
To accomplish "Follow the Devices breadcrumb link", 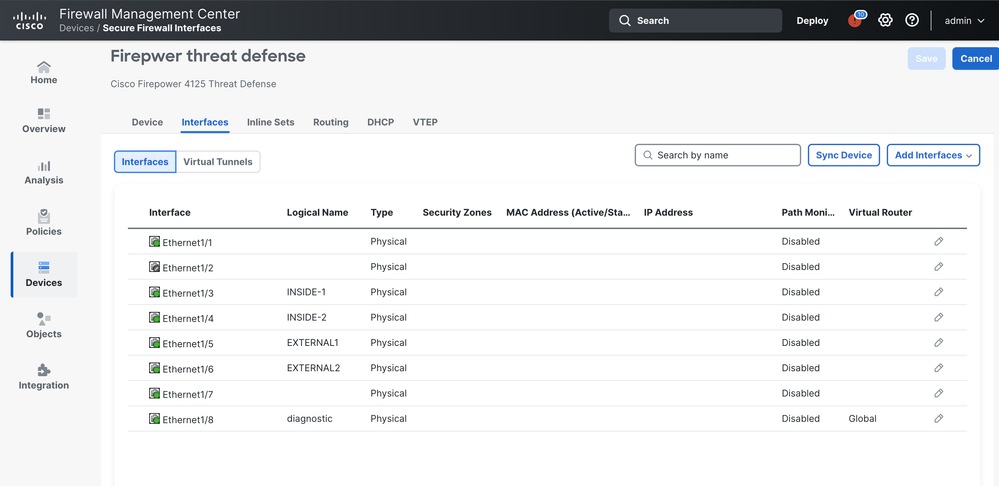I will pos(76,28).
